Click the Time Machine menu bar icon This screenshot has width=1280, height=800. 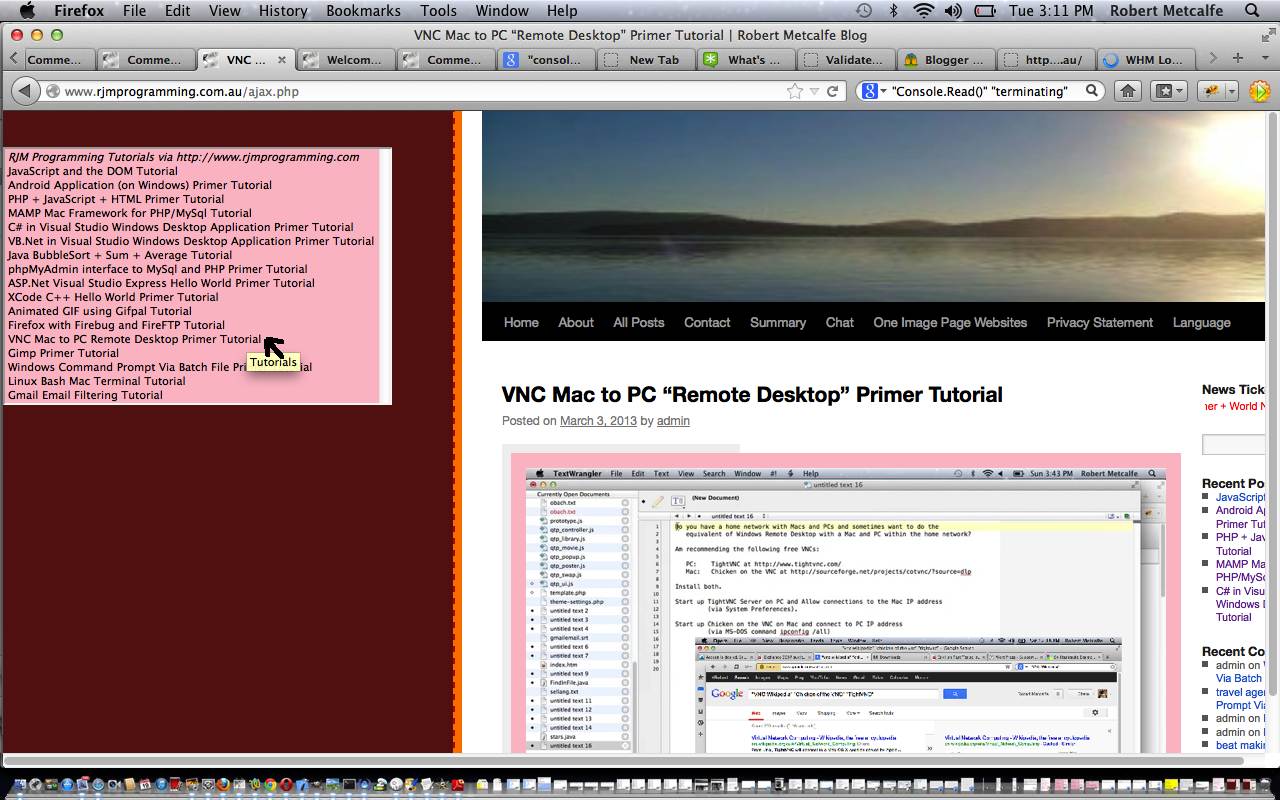(x=864, y=11)
